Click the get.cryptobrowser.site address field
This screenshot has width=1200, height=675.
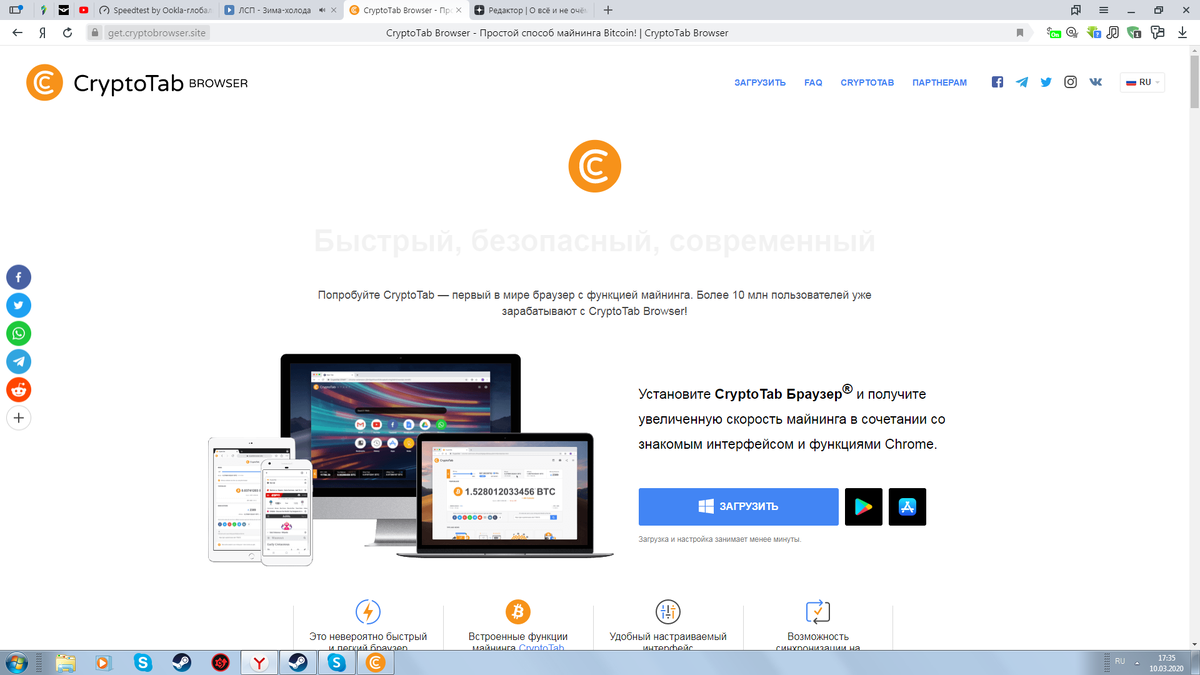point(158,32)
